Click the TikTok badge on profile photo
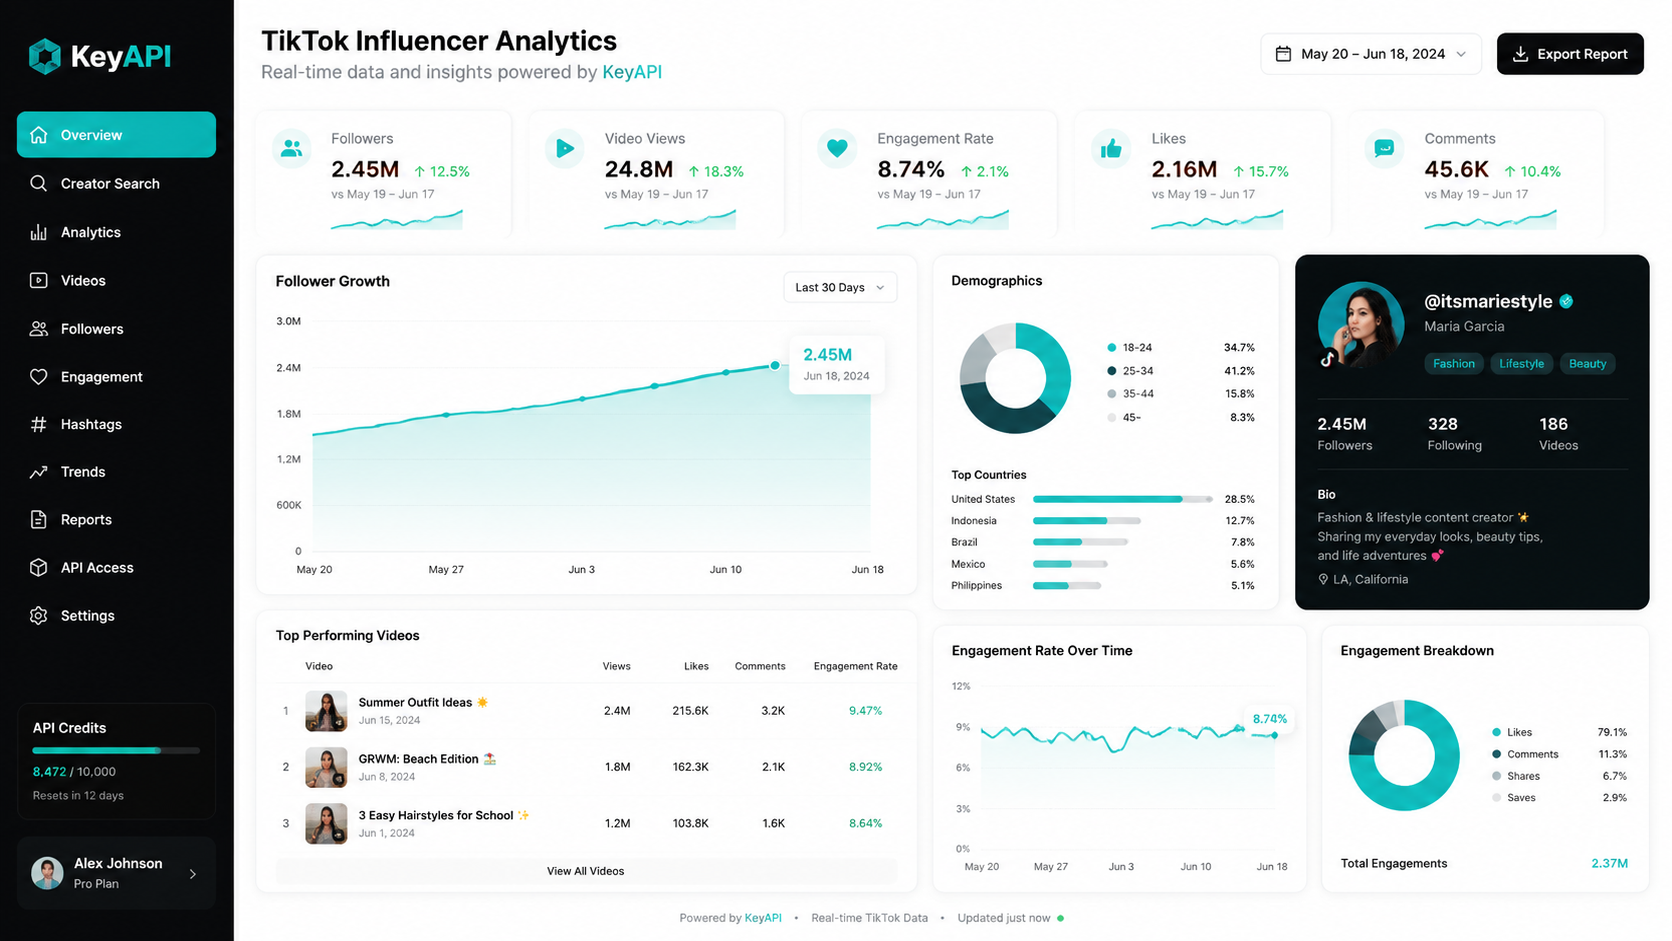 (x=1328, y=359)
